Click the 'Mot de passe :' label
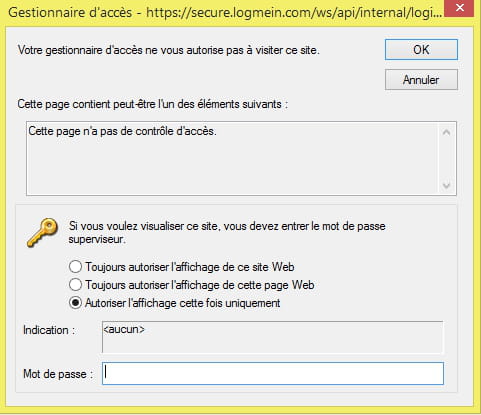 coord(58,374)
